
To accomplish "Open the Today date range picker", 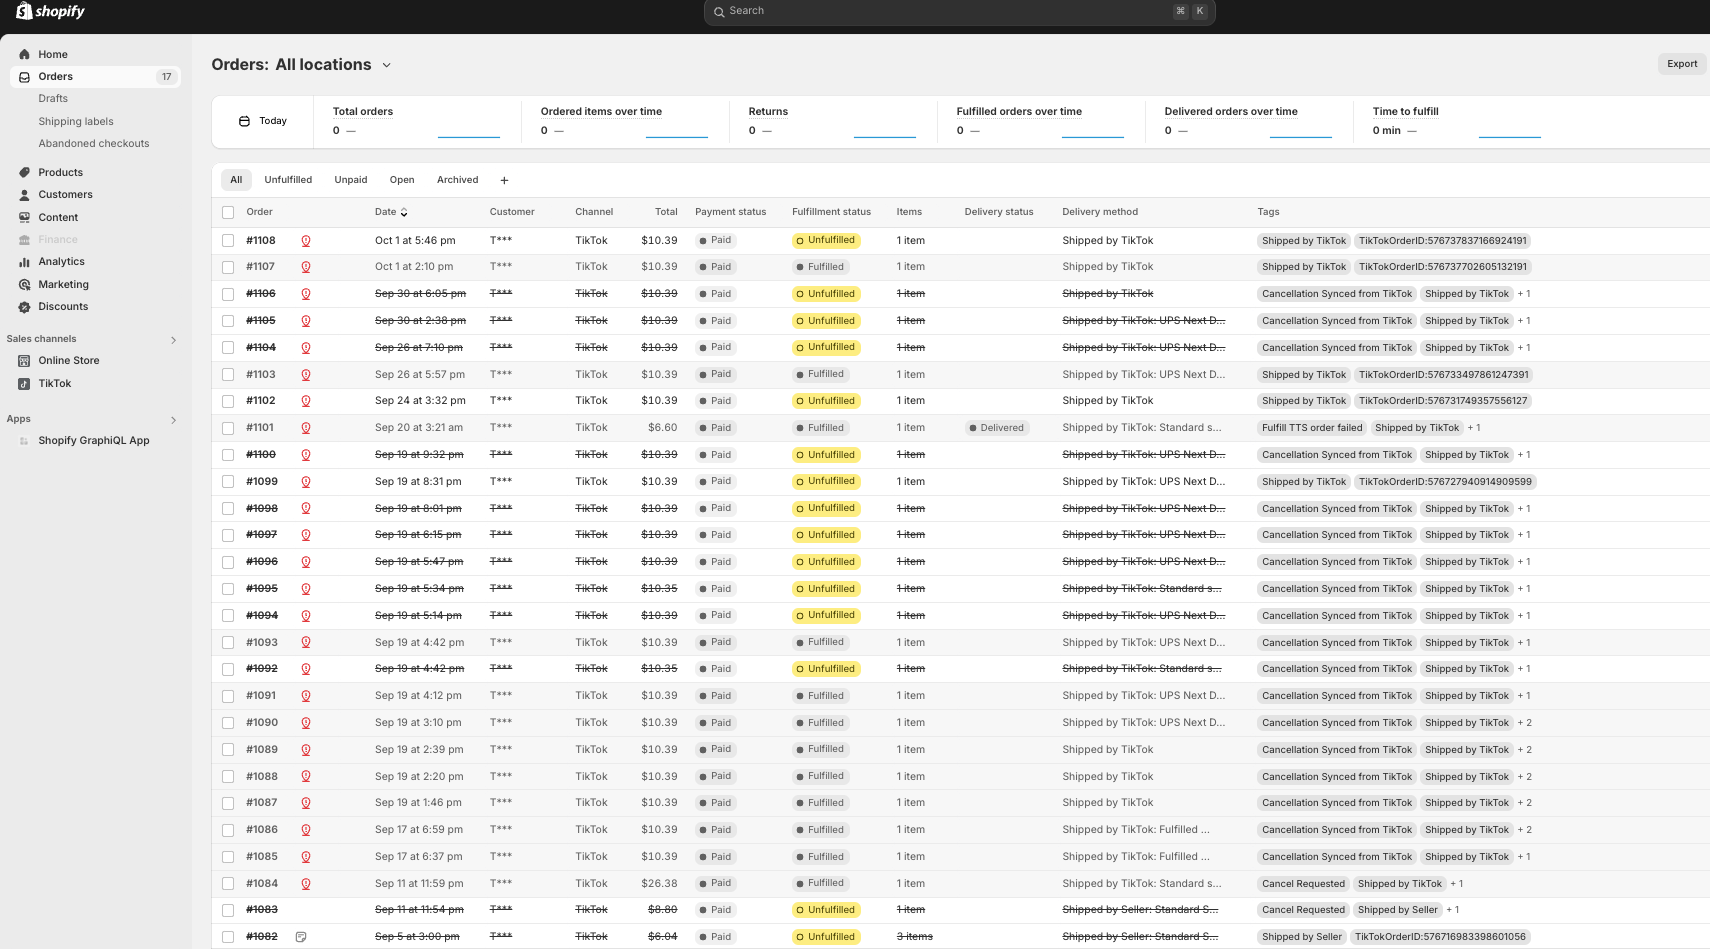I will coord(263,121).
